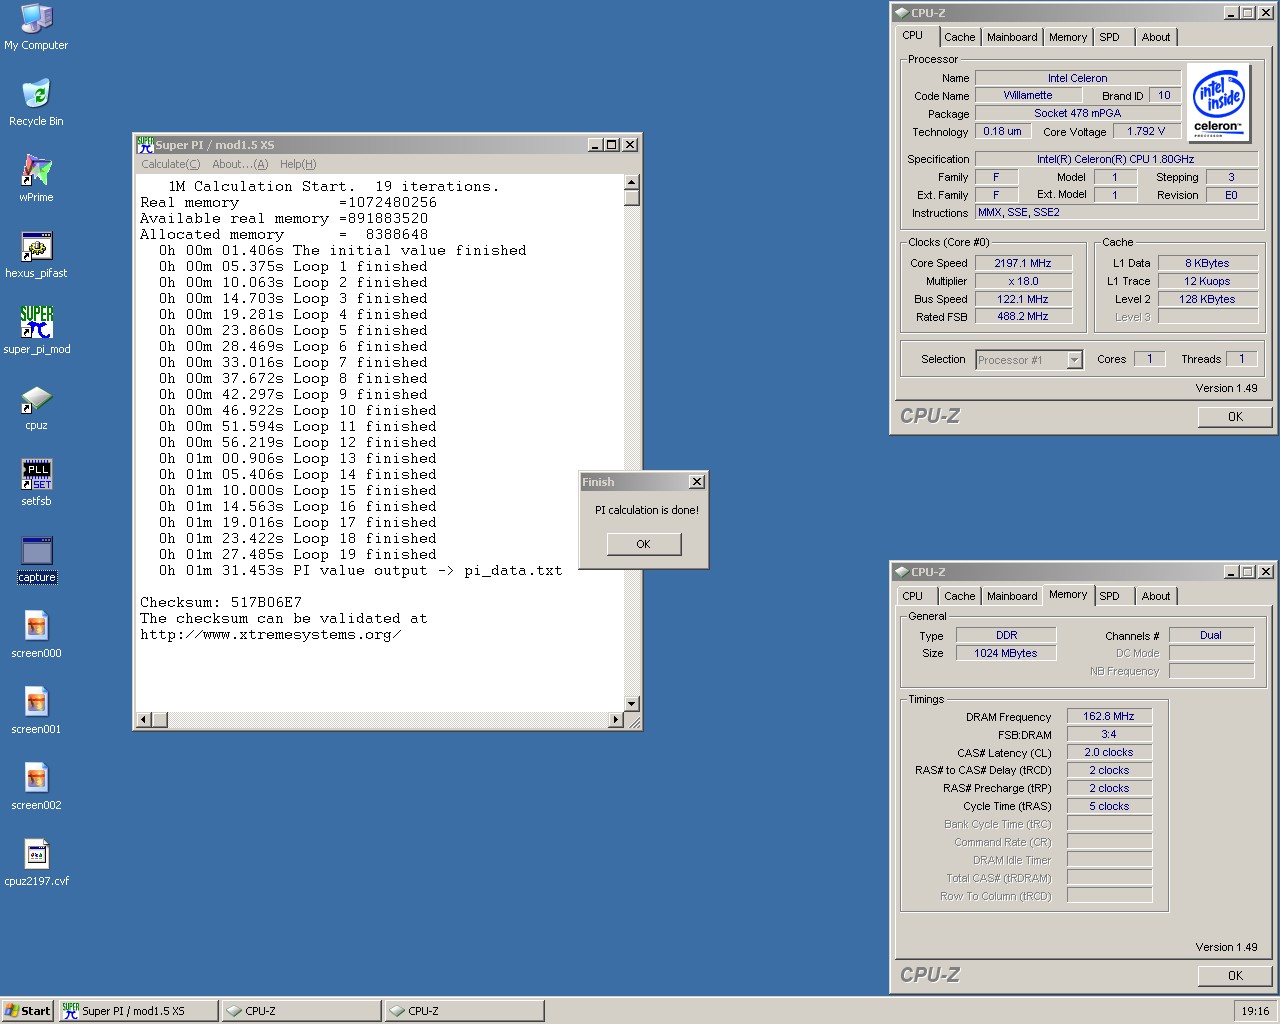
Task: Expand the Processor #1 selection dropdown
Action: point(1075,360)
